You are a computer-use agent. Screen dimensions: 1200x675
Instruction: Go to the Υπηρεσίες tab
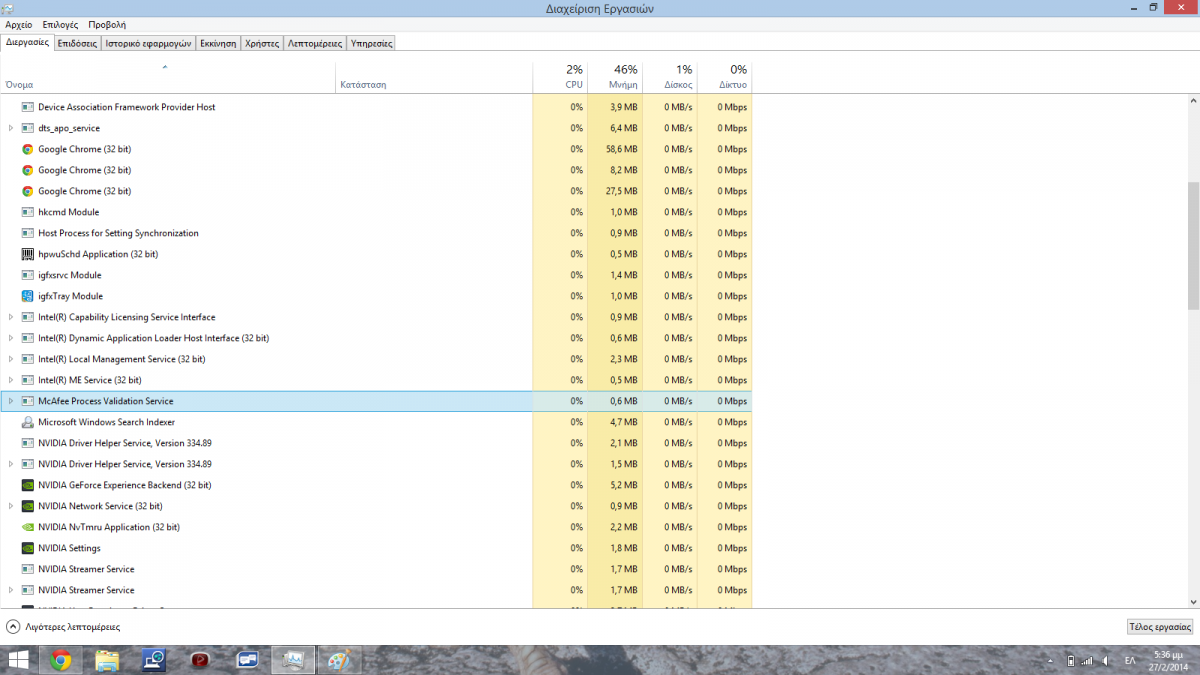click(372, 44)
